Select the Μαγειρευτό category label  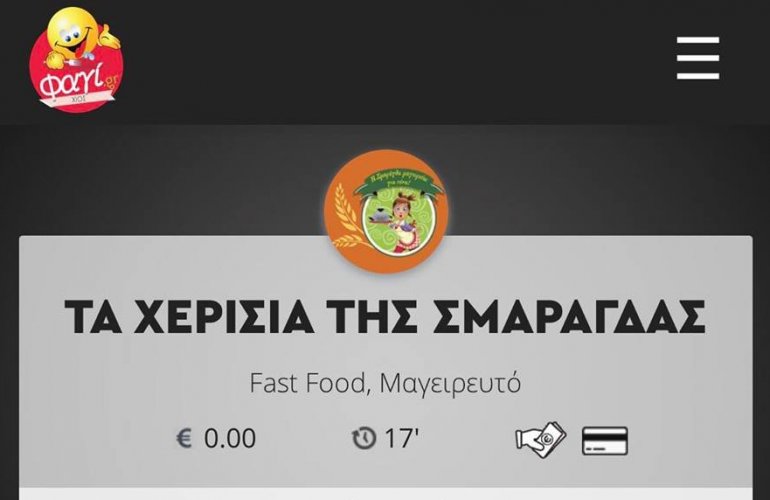[450, 384]
